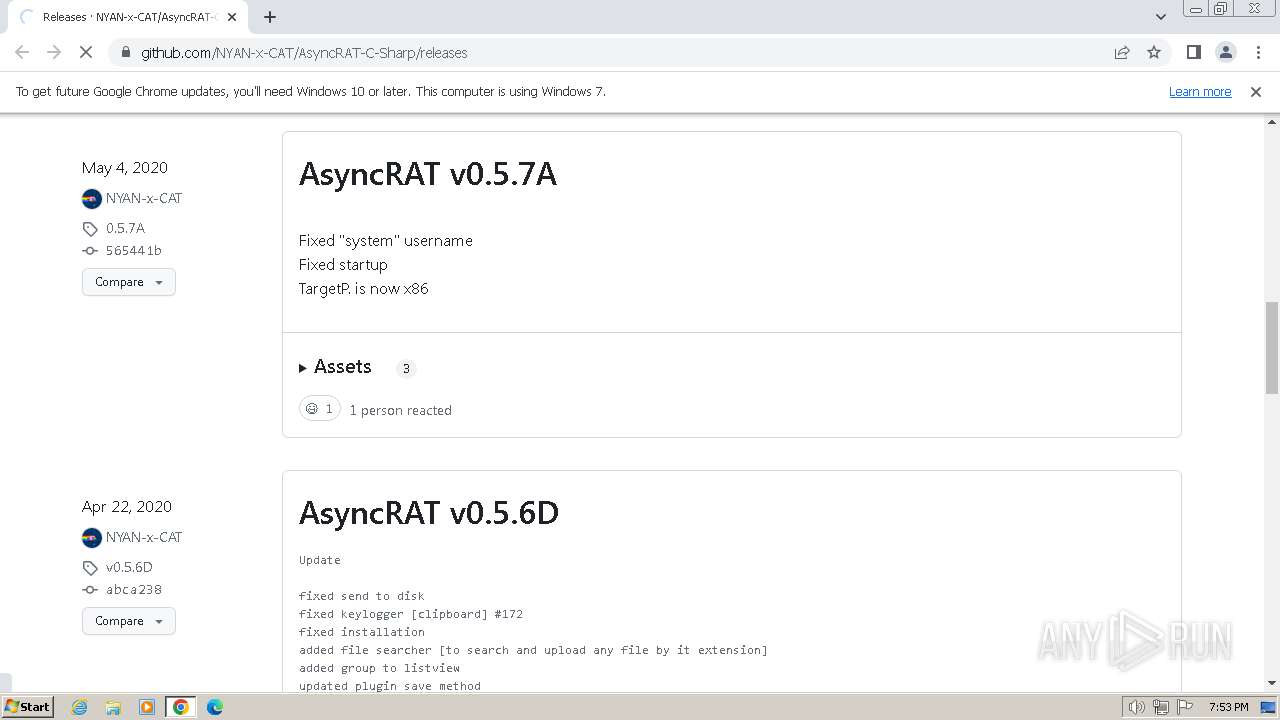Screen dimensions: 1280x720
Task: Stop loading the page
Action: (86, 53)
